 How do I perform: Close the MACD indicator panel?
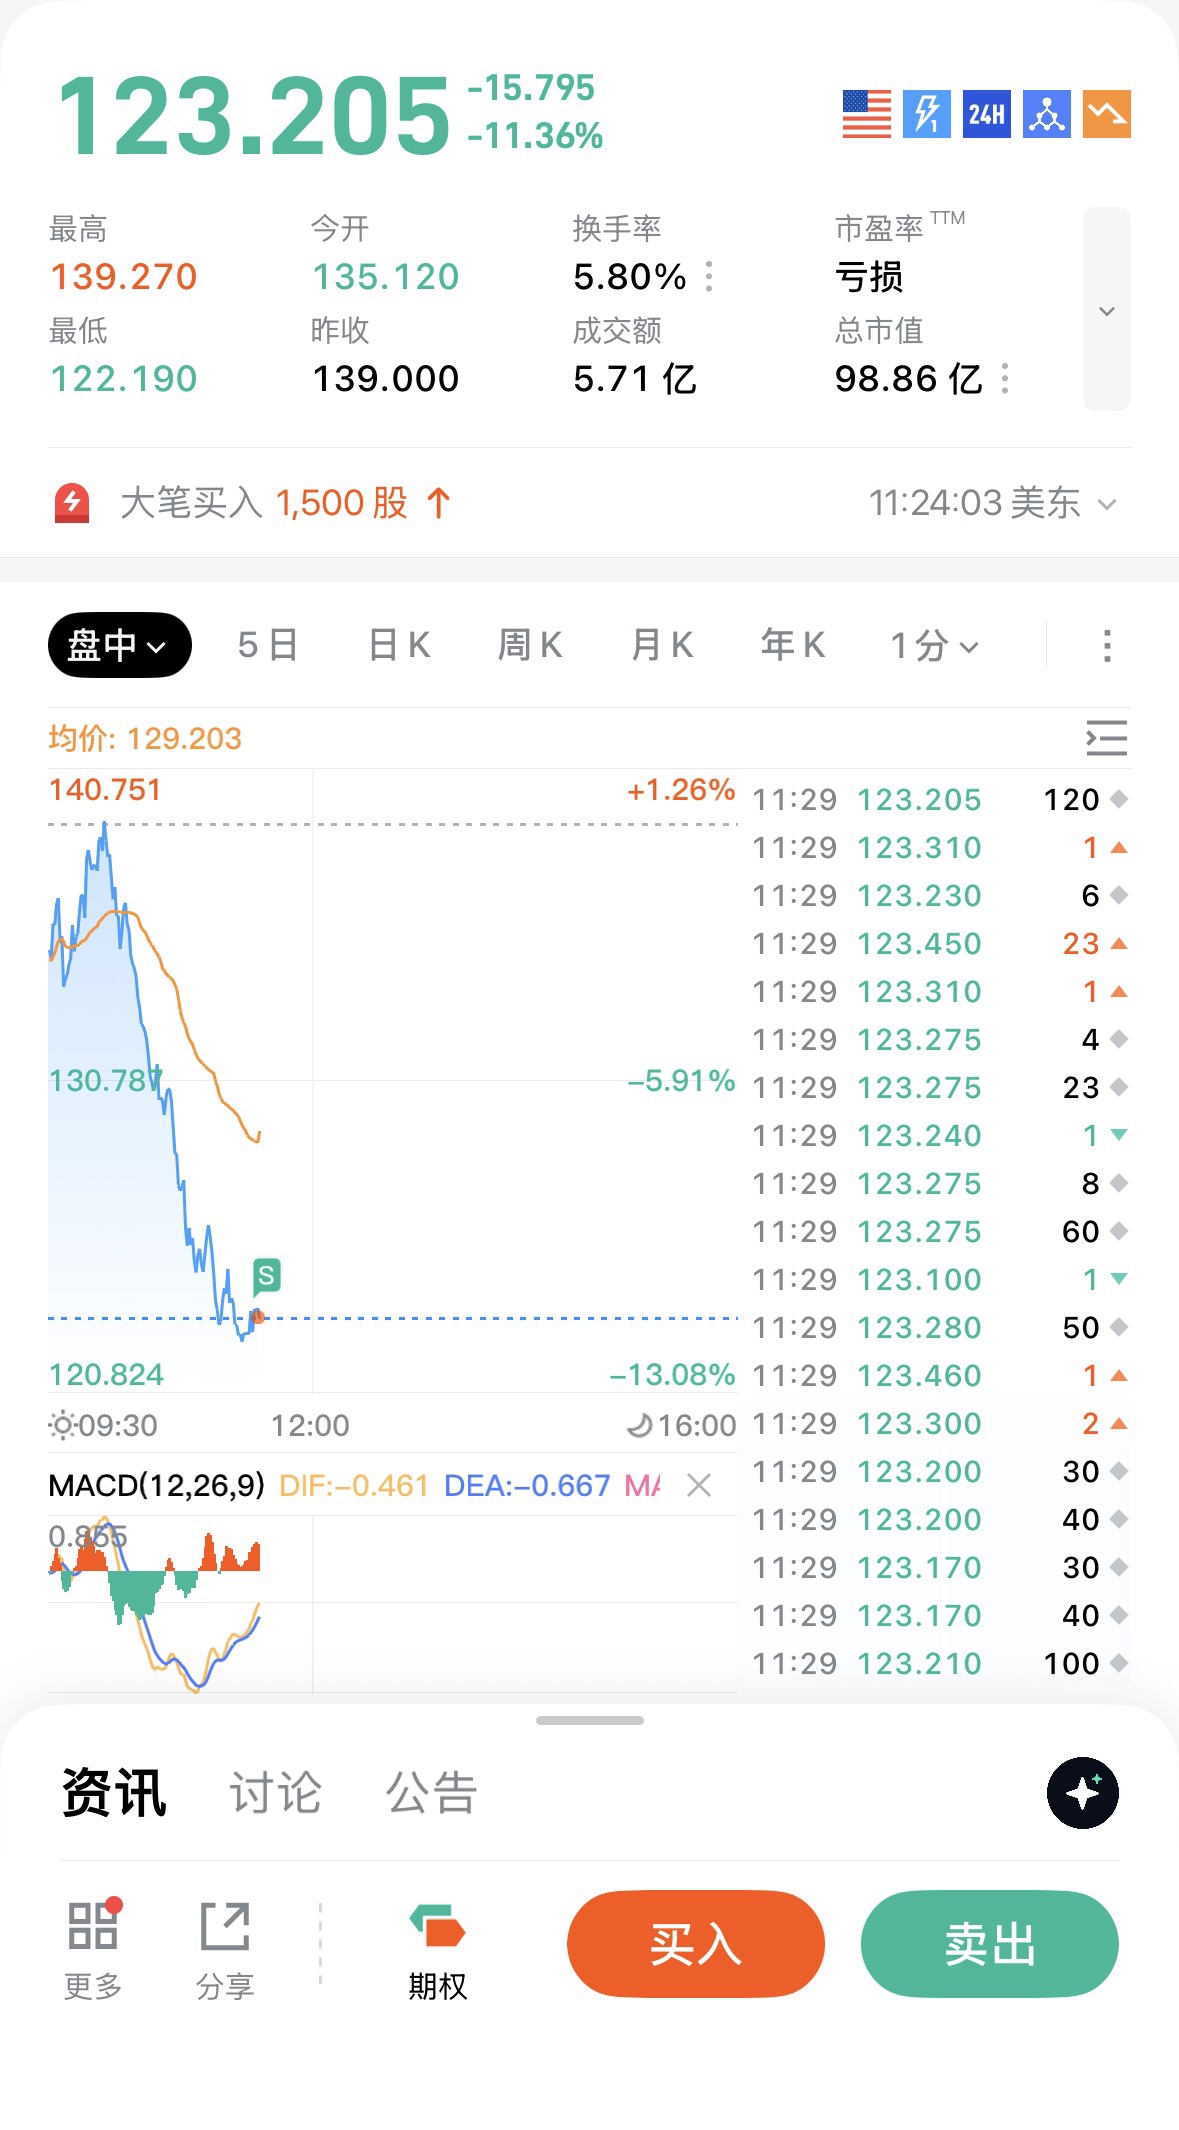click(699, 1485)
